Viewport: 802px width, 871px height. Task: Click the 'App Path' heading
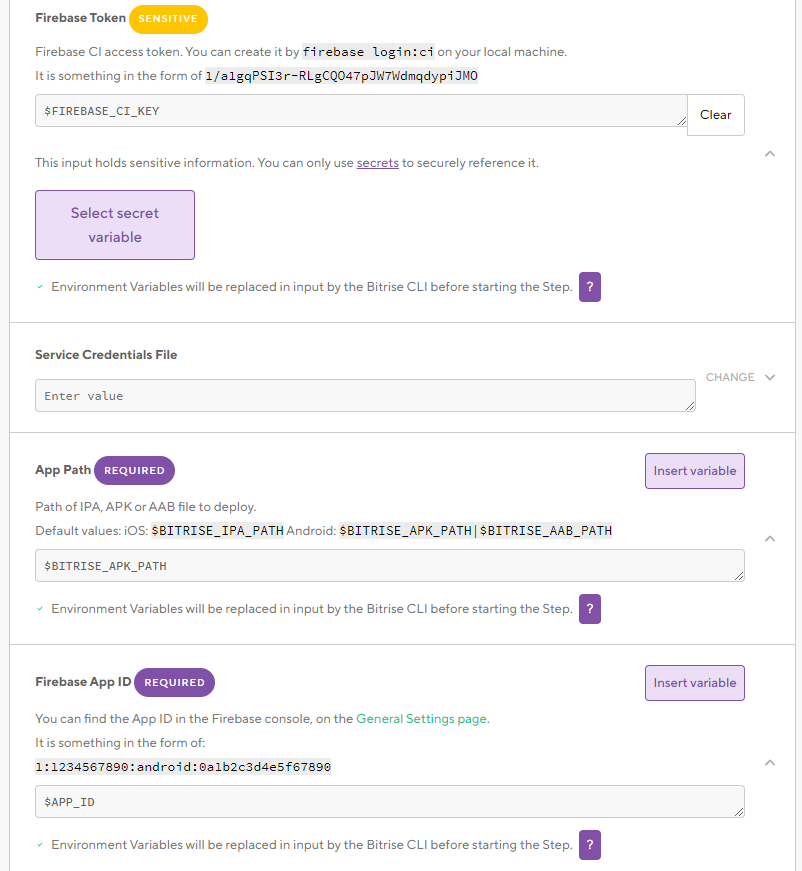63,470
